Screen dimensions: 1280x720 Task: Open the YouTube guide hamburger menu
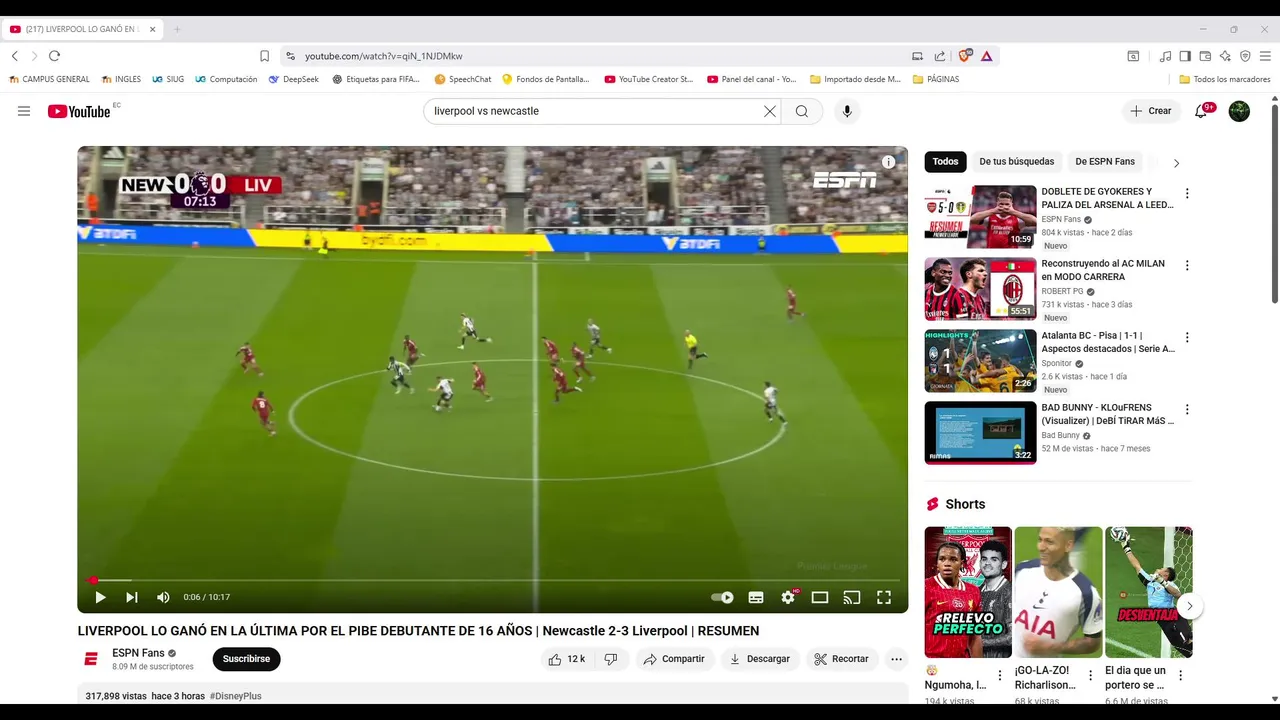click(x=24, y=111)
